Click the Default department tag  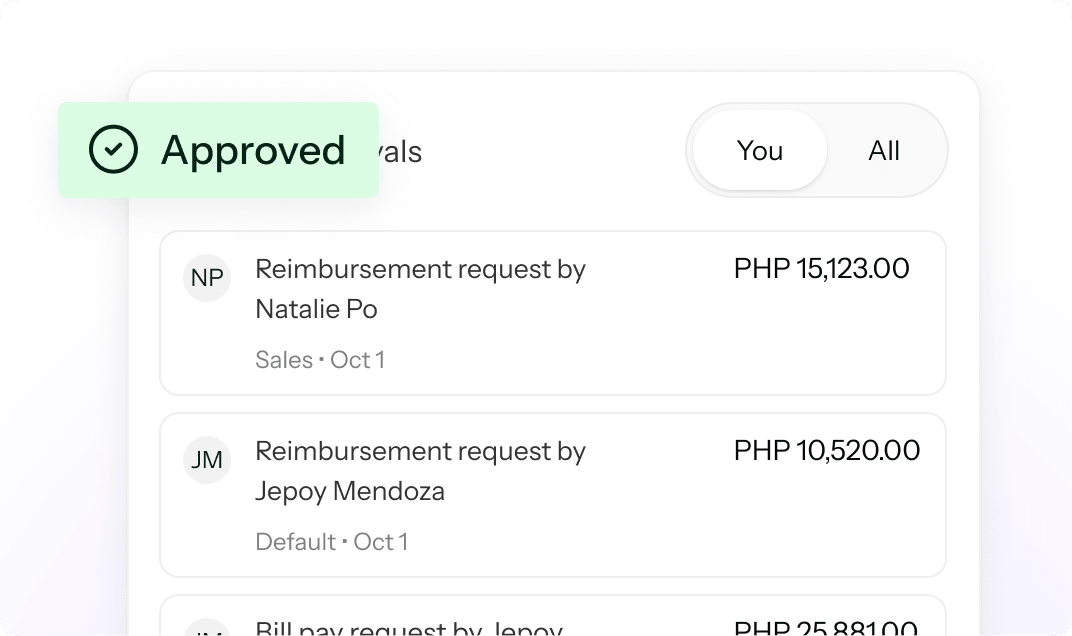tap(295, 542)
